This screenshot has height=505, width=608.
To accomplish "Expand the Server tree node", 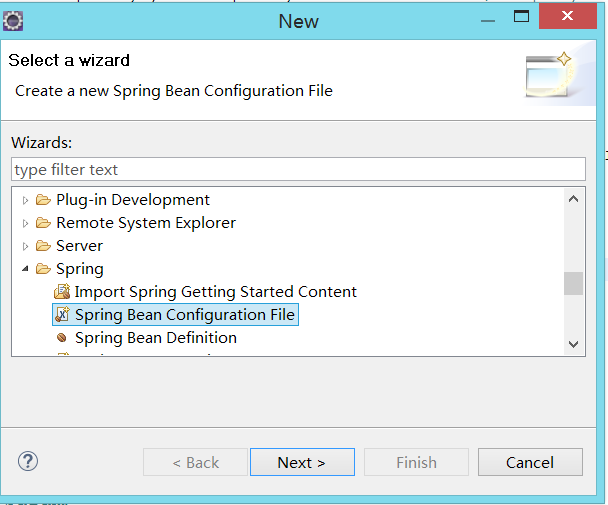I will (26, 246).
